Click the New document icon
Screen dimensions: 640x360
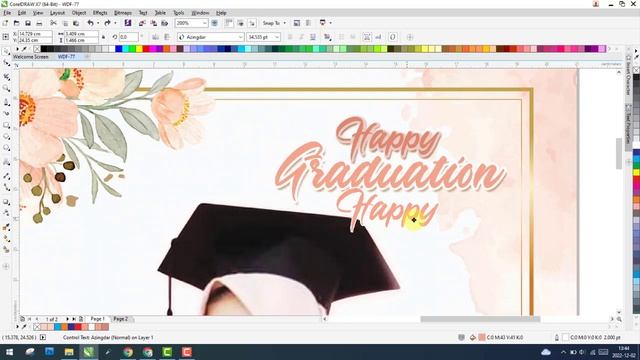pos(5,23)
